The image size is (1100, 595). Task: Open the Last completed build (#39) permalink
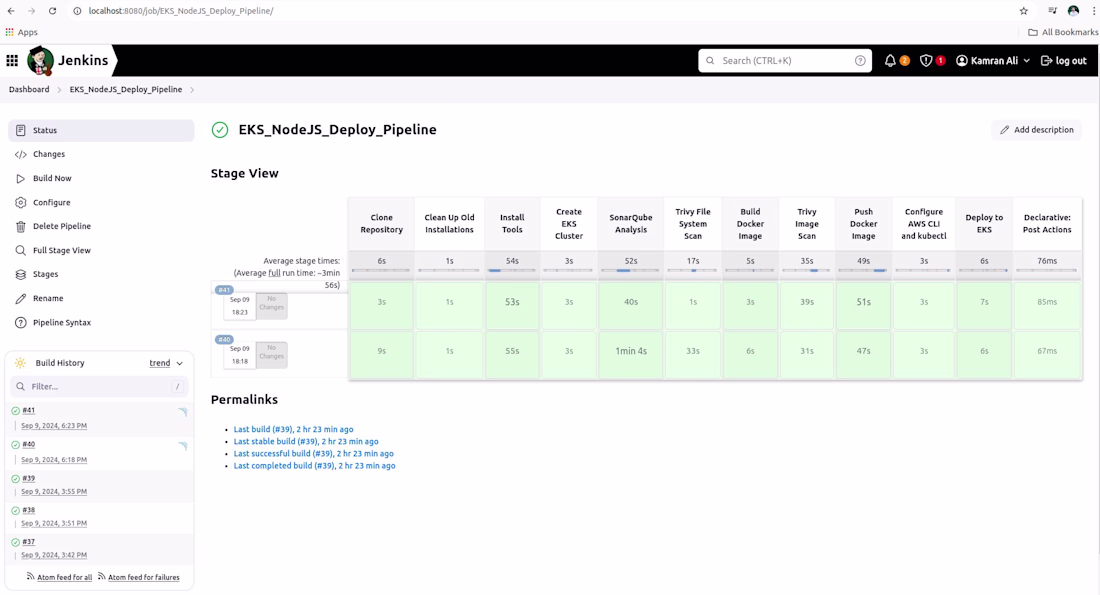click(x=314, y=466)
